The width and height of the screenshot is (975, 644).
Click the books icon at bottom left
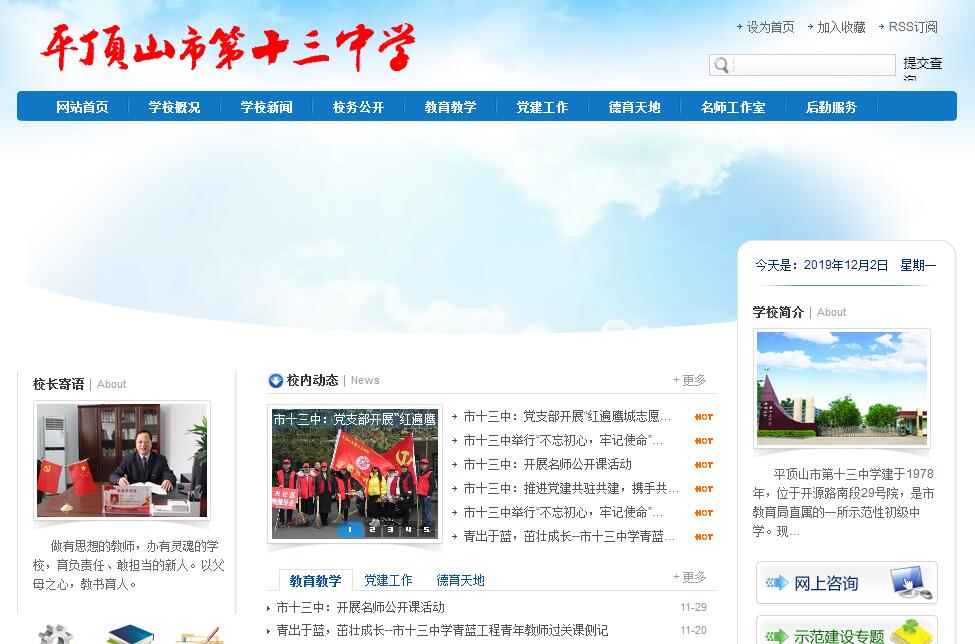pyautogui.click(x=129, y=634)
